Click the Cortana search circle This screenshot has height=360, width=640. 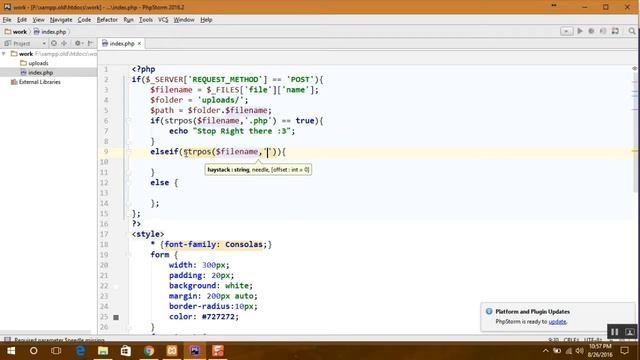[33, 351]
